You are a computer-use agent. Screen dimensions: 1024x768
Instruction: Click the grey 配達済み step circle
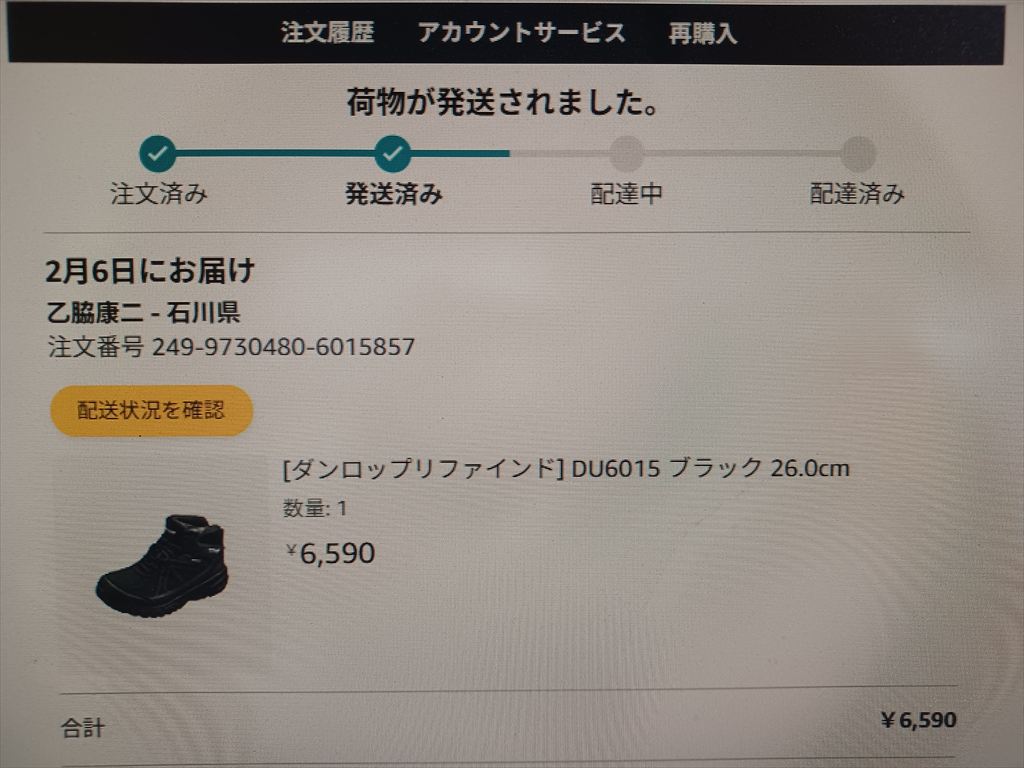click(858, 154)
